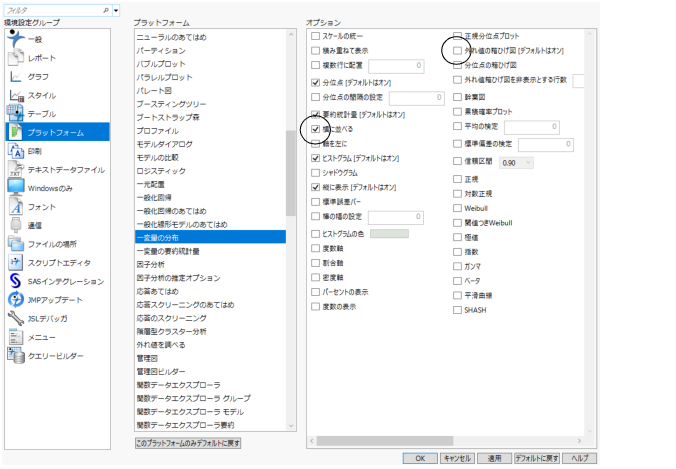The width and height of the screenshot is (676, 469).
Task: Check 外れ値の箱ひげ図 [デフォルトはオン]
Action: point(457,50)
